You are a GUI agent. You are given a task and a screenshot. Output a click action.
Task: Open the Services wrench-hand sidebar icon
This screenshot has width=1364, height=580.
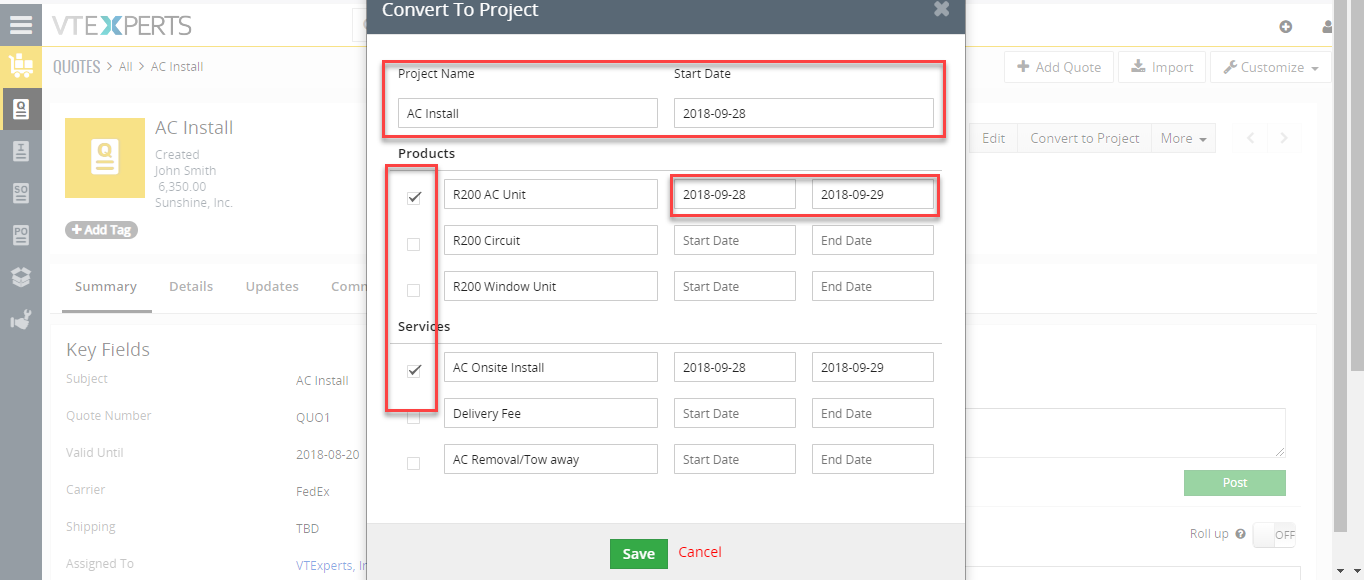click(21, 320)
